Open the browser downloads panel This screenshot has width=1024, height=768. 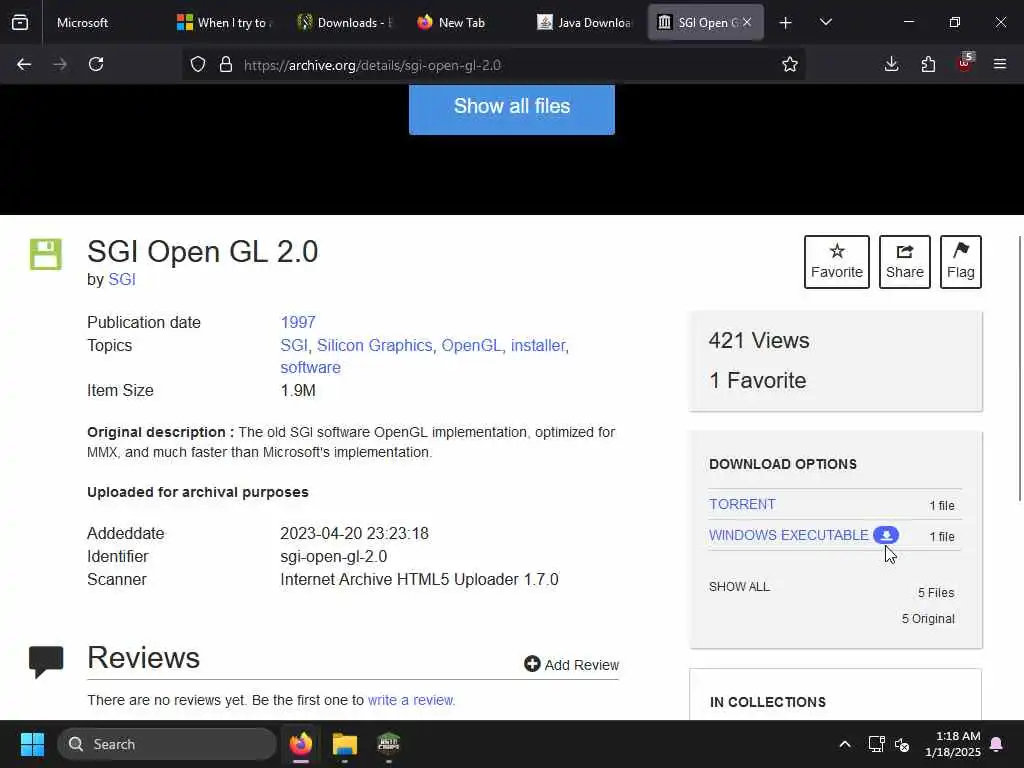coord(891,65)
